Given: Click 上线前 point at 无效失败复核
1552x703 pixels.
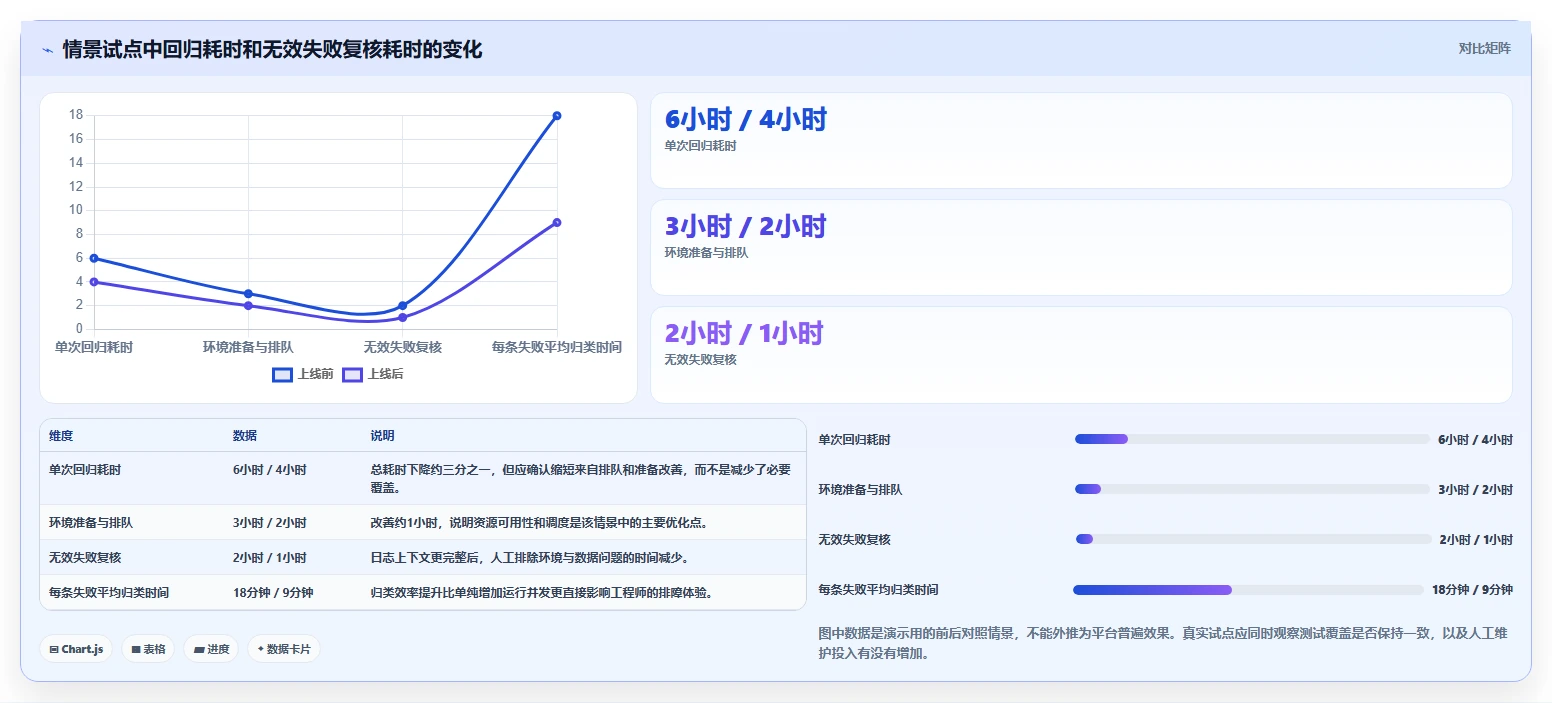Looking at the screenshot, I should pyautogui.click(x=402, y=305).
